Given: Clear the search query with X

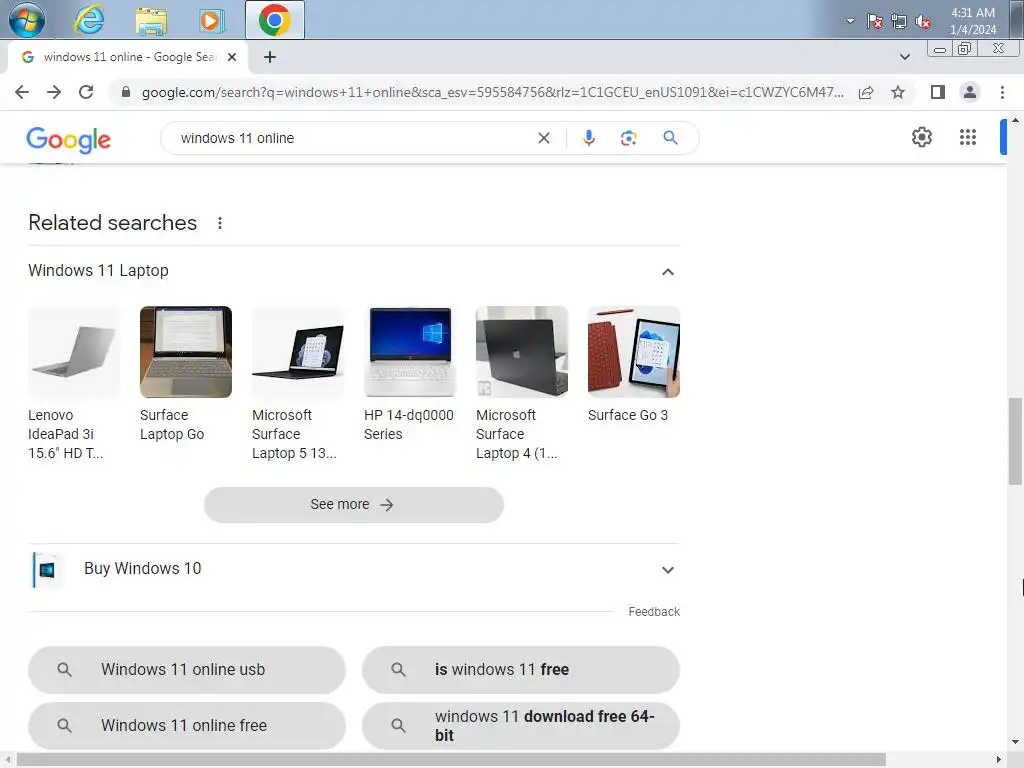Looking at the screenshot, I should (x=543, y=138).
